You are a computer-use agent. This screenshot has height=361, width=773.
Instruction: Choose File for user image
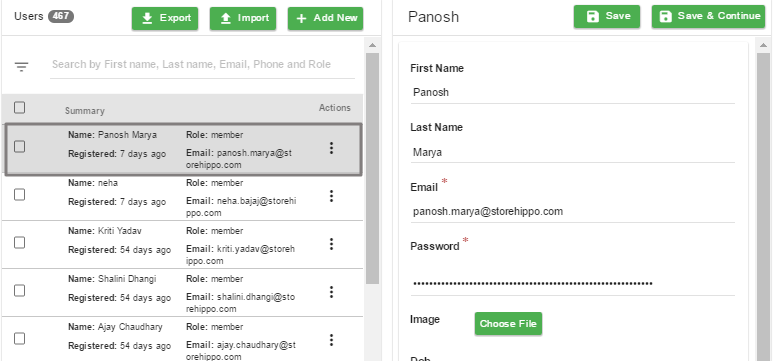508,324
